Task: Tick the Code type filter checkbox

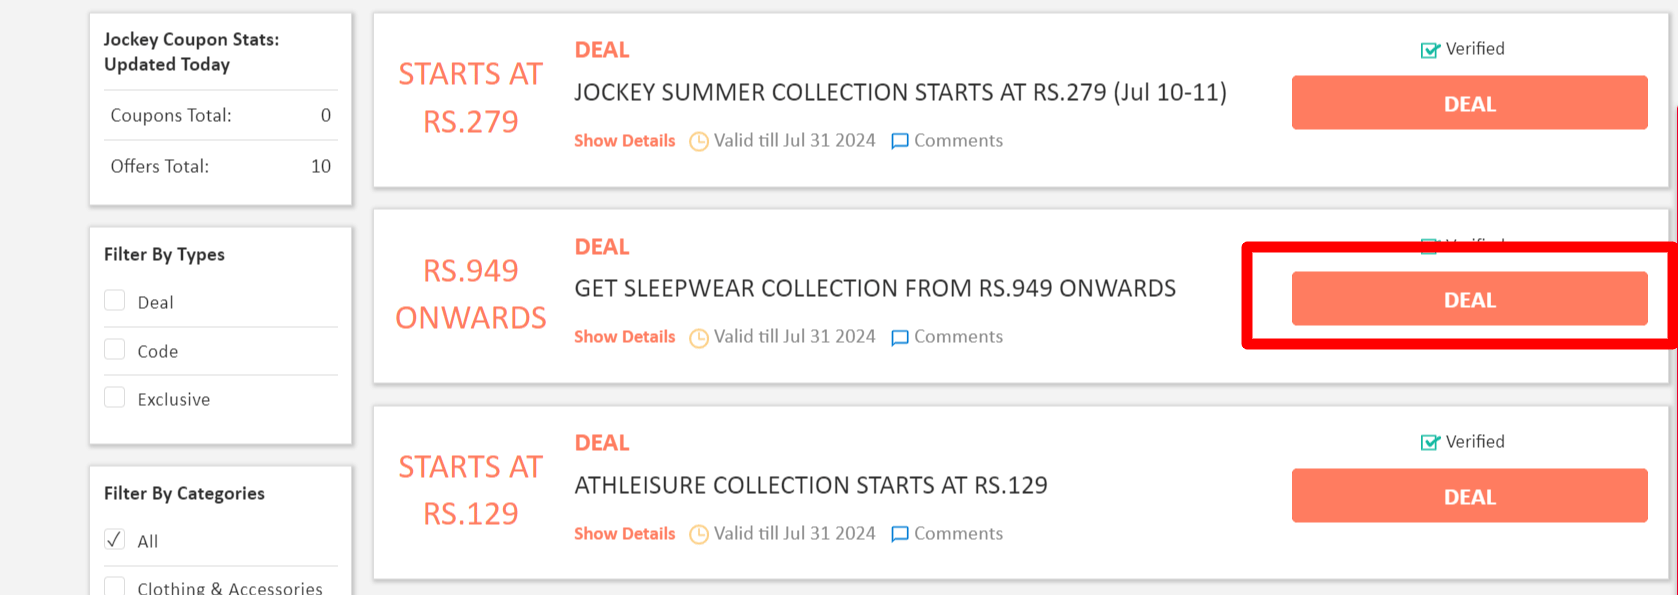Action: click(x=115, y=350)
